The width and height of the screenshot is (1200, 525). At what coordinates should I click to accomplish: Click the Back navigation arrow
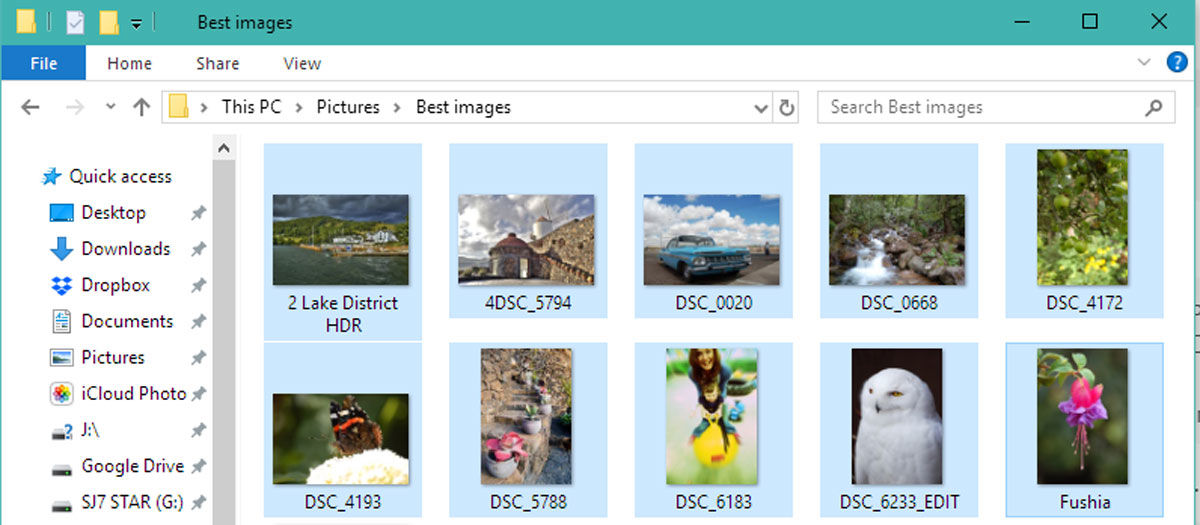pyautogui.click(x=30, y=107)
